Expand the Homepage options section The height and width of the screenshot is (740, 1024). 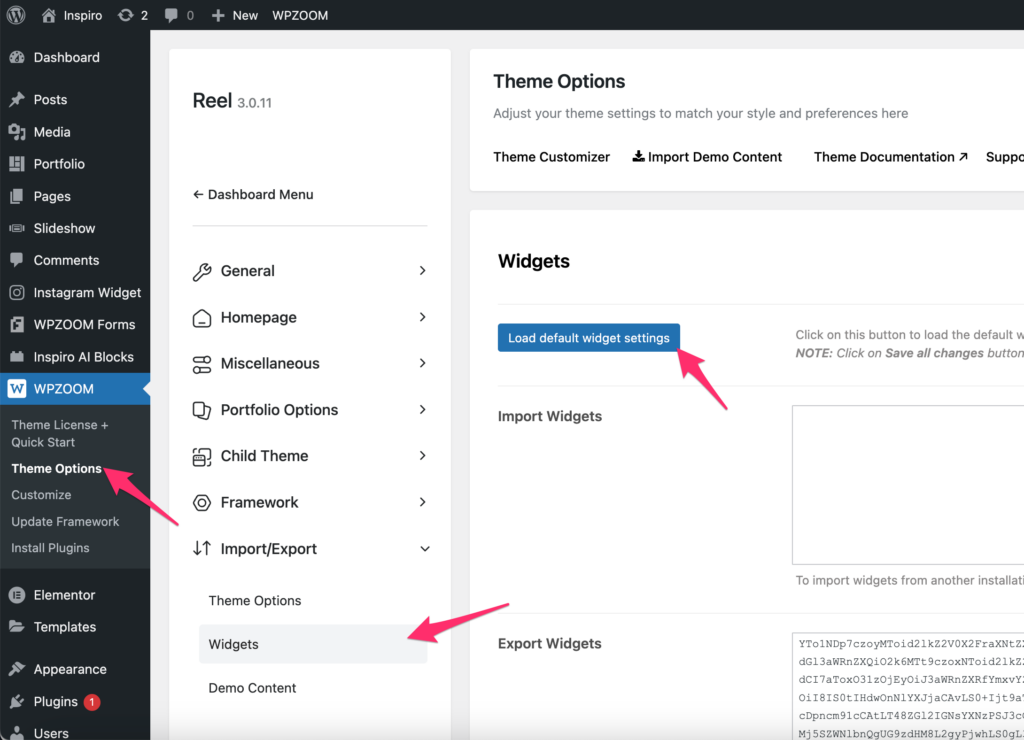coord(310,317)
